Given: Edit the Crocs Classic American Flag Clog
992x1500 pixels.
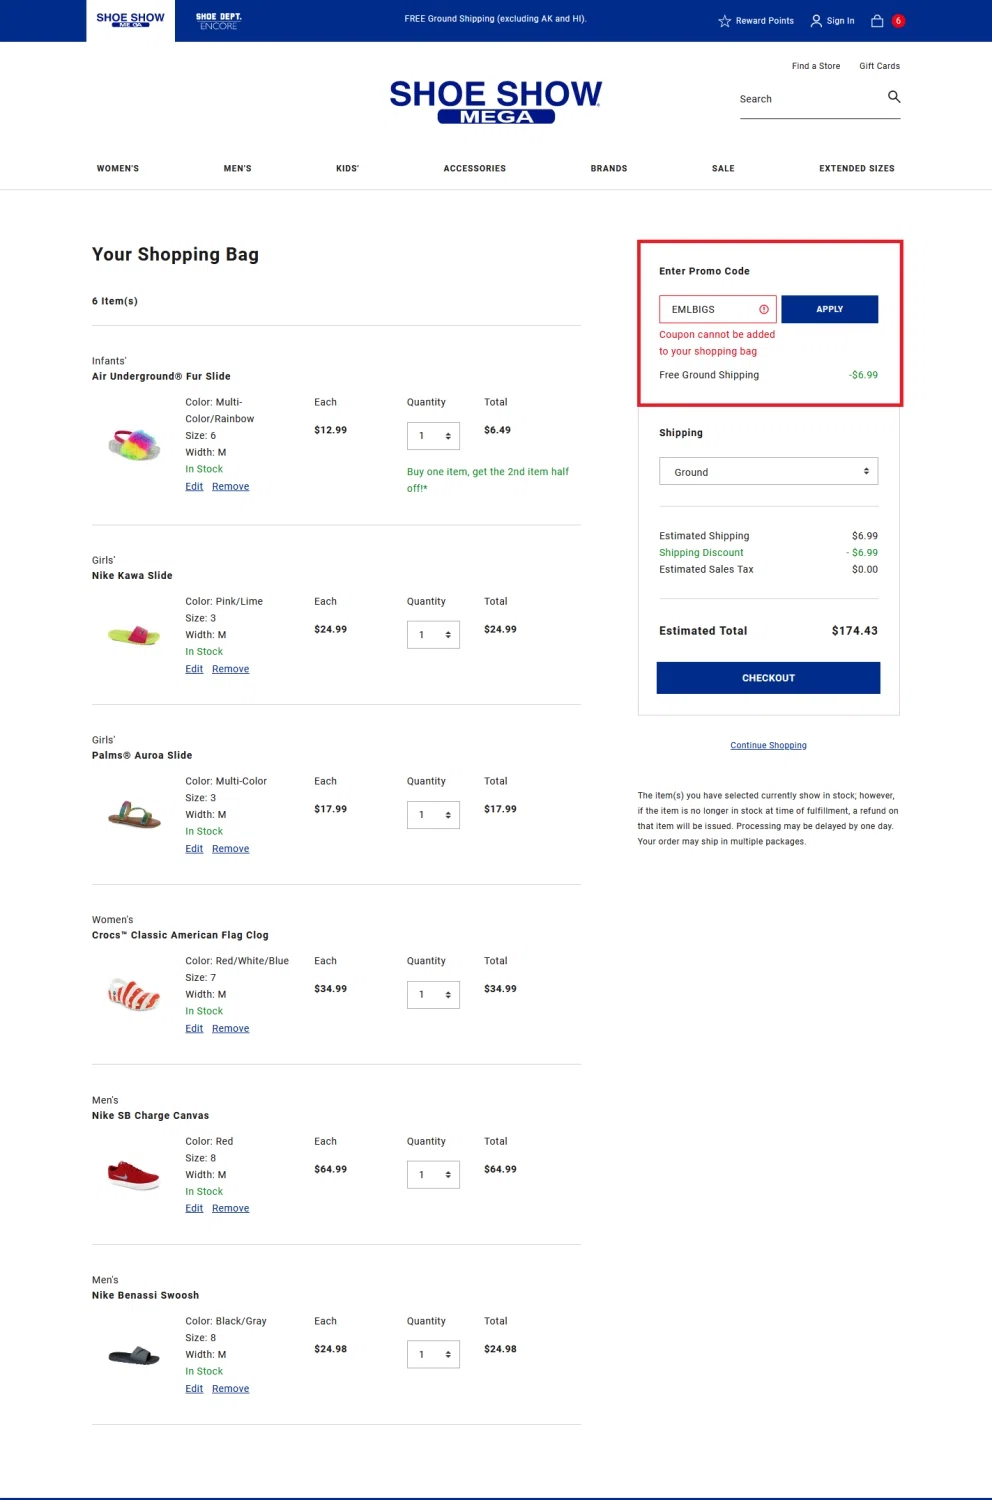Looking at the screenshot, I should pyautogui.click(x=194, y=1029).
